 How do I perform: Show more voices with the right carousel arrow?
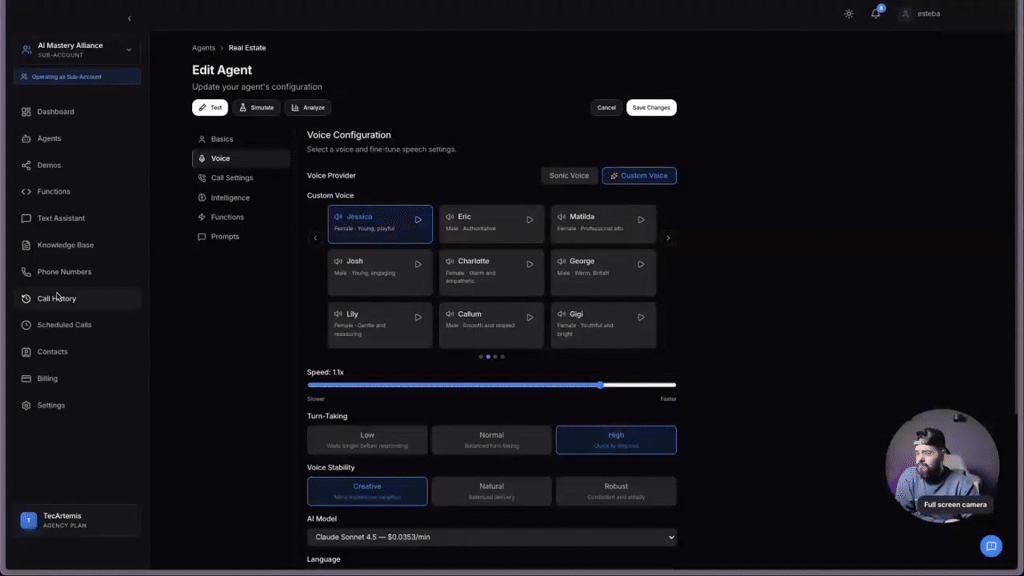click(668, 238)
